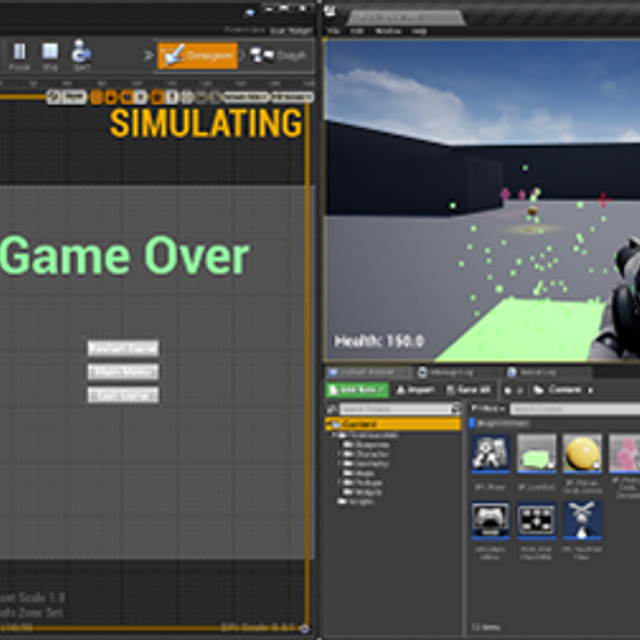Image resolution: width=640 pixels, height=640 pixels.
Task: Switch to Designer mode
Action: (197, 55)
